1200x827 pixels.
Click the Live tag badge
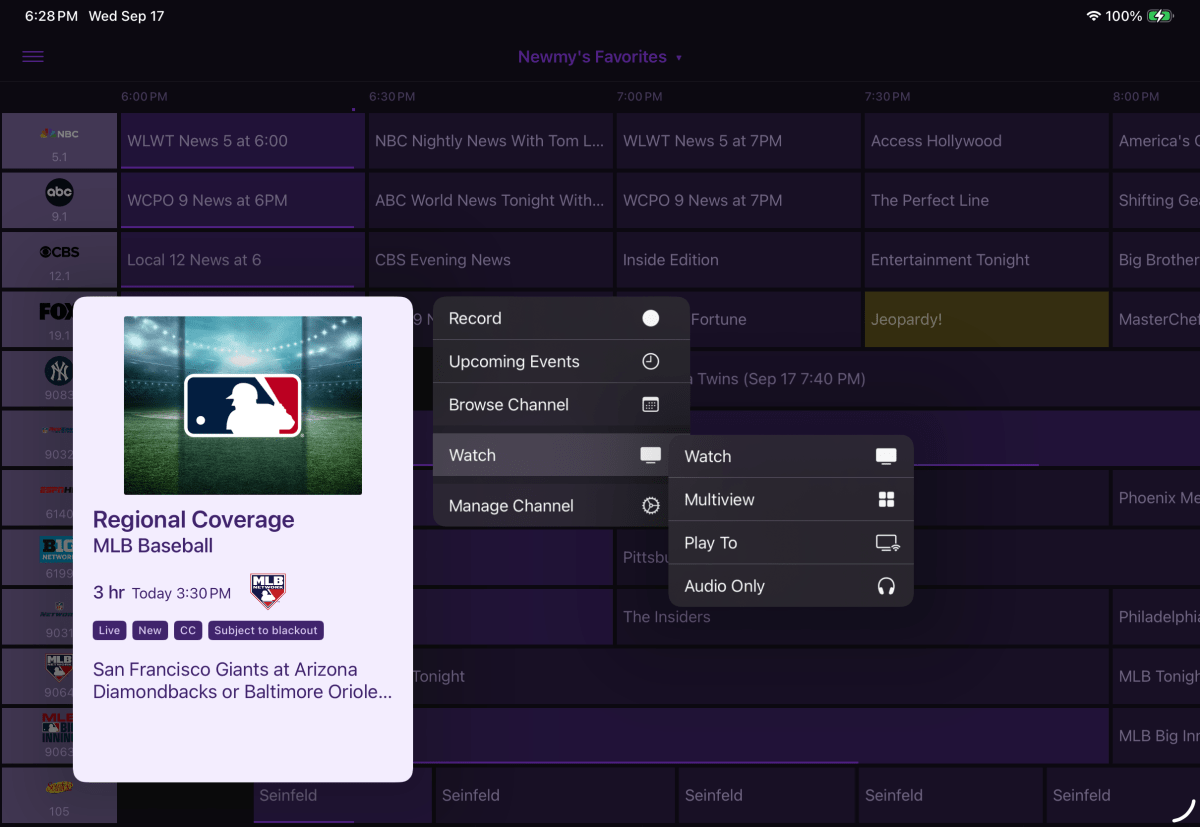coord(110,630)
